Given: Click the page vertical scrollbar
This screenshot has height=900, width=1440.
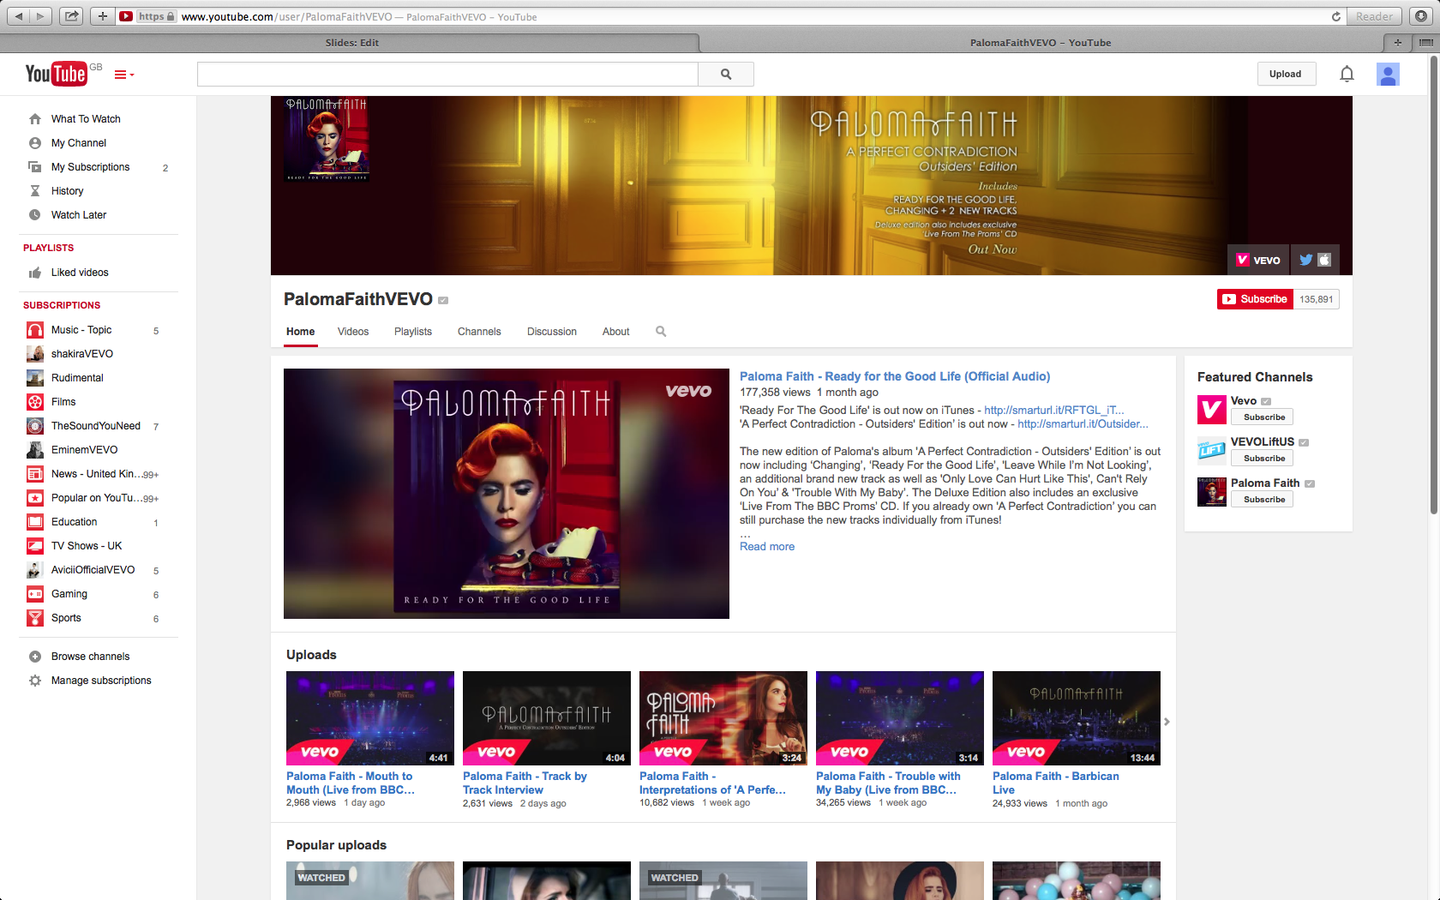Looking at the screenshot, I should pos(1433,285).
